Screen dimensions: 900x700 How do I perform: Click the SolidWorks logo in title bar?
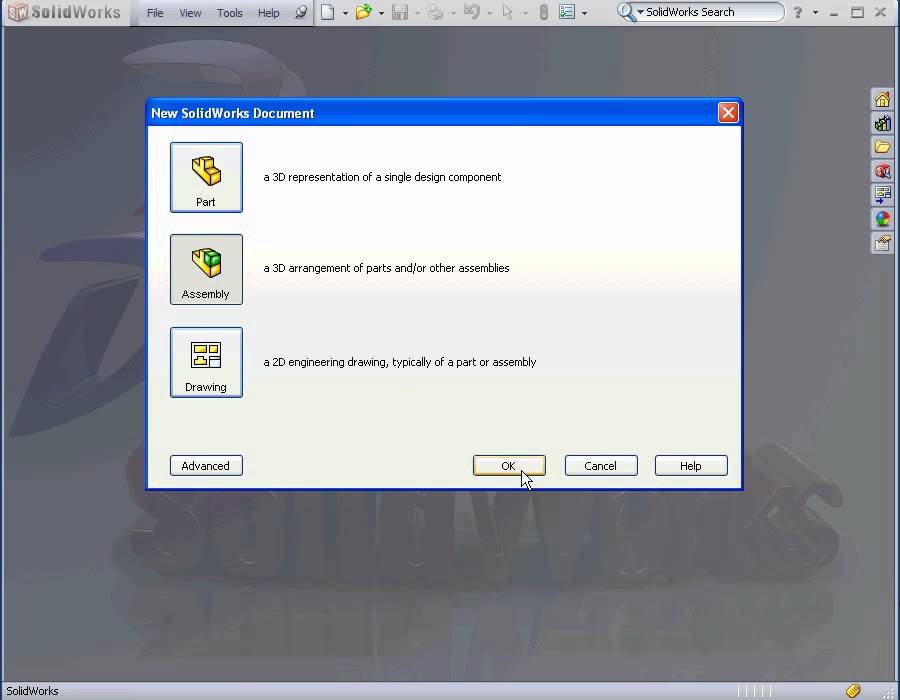tap(64, 12)
